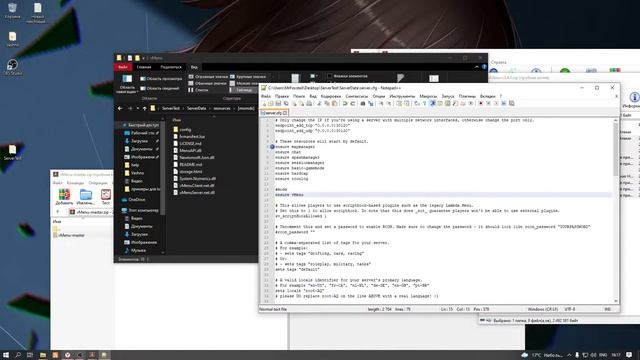The height and width of the screenshot is (360, 640).
Task: Select Этот компьютер in Explorer sidebar
Action: point(141,210)
